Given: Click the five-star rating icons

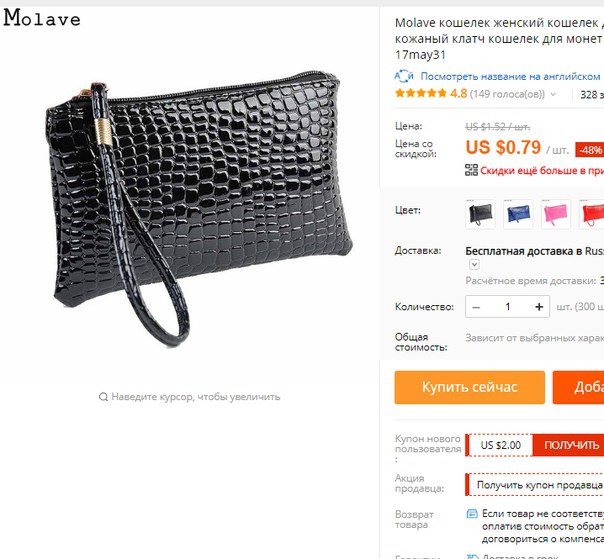Looking at the screenshot, I should point(421,93).
